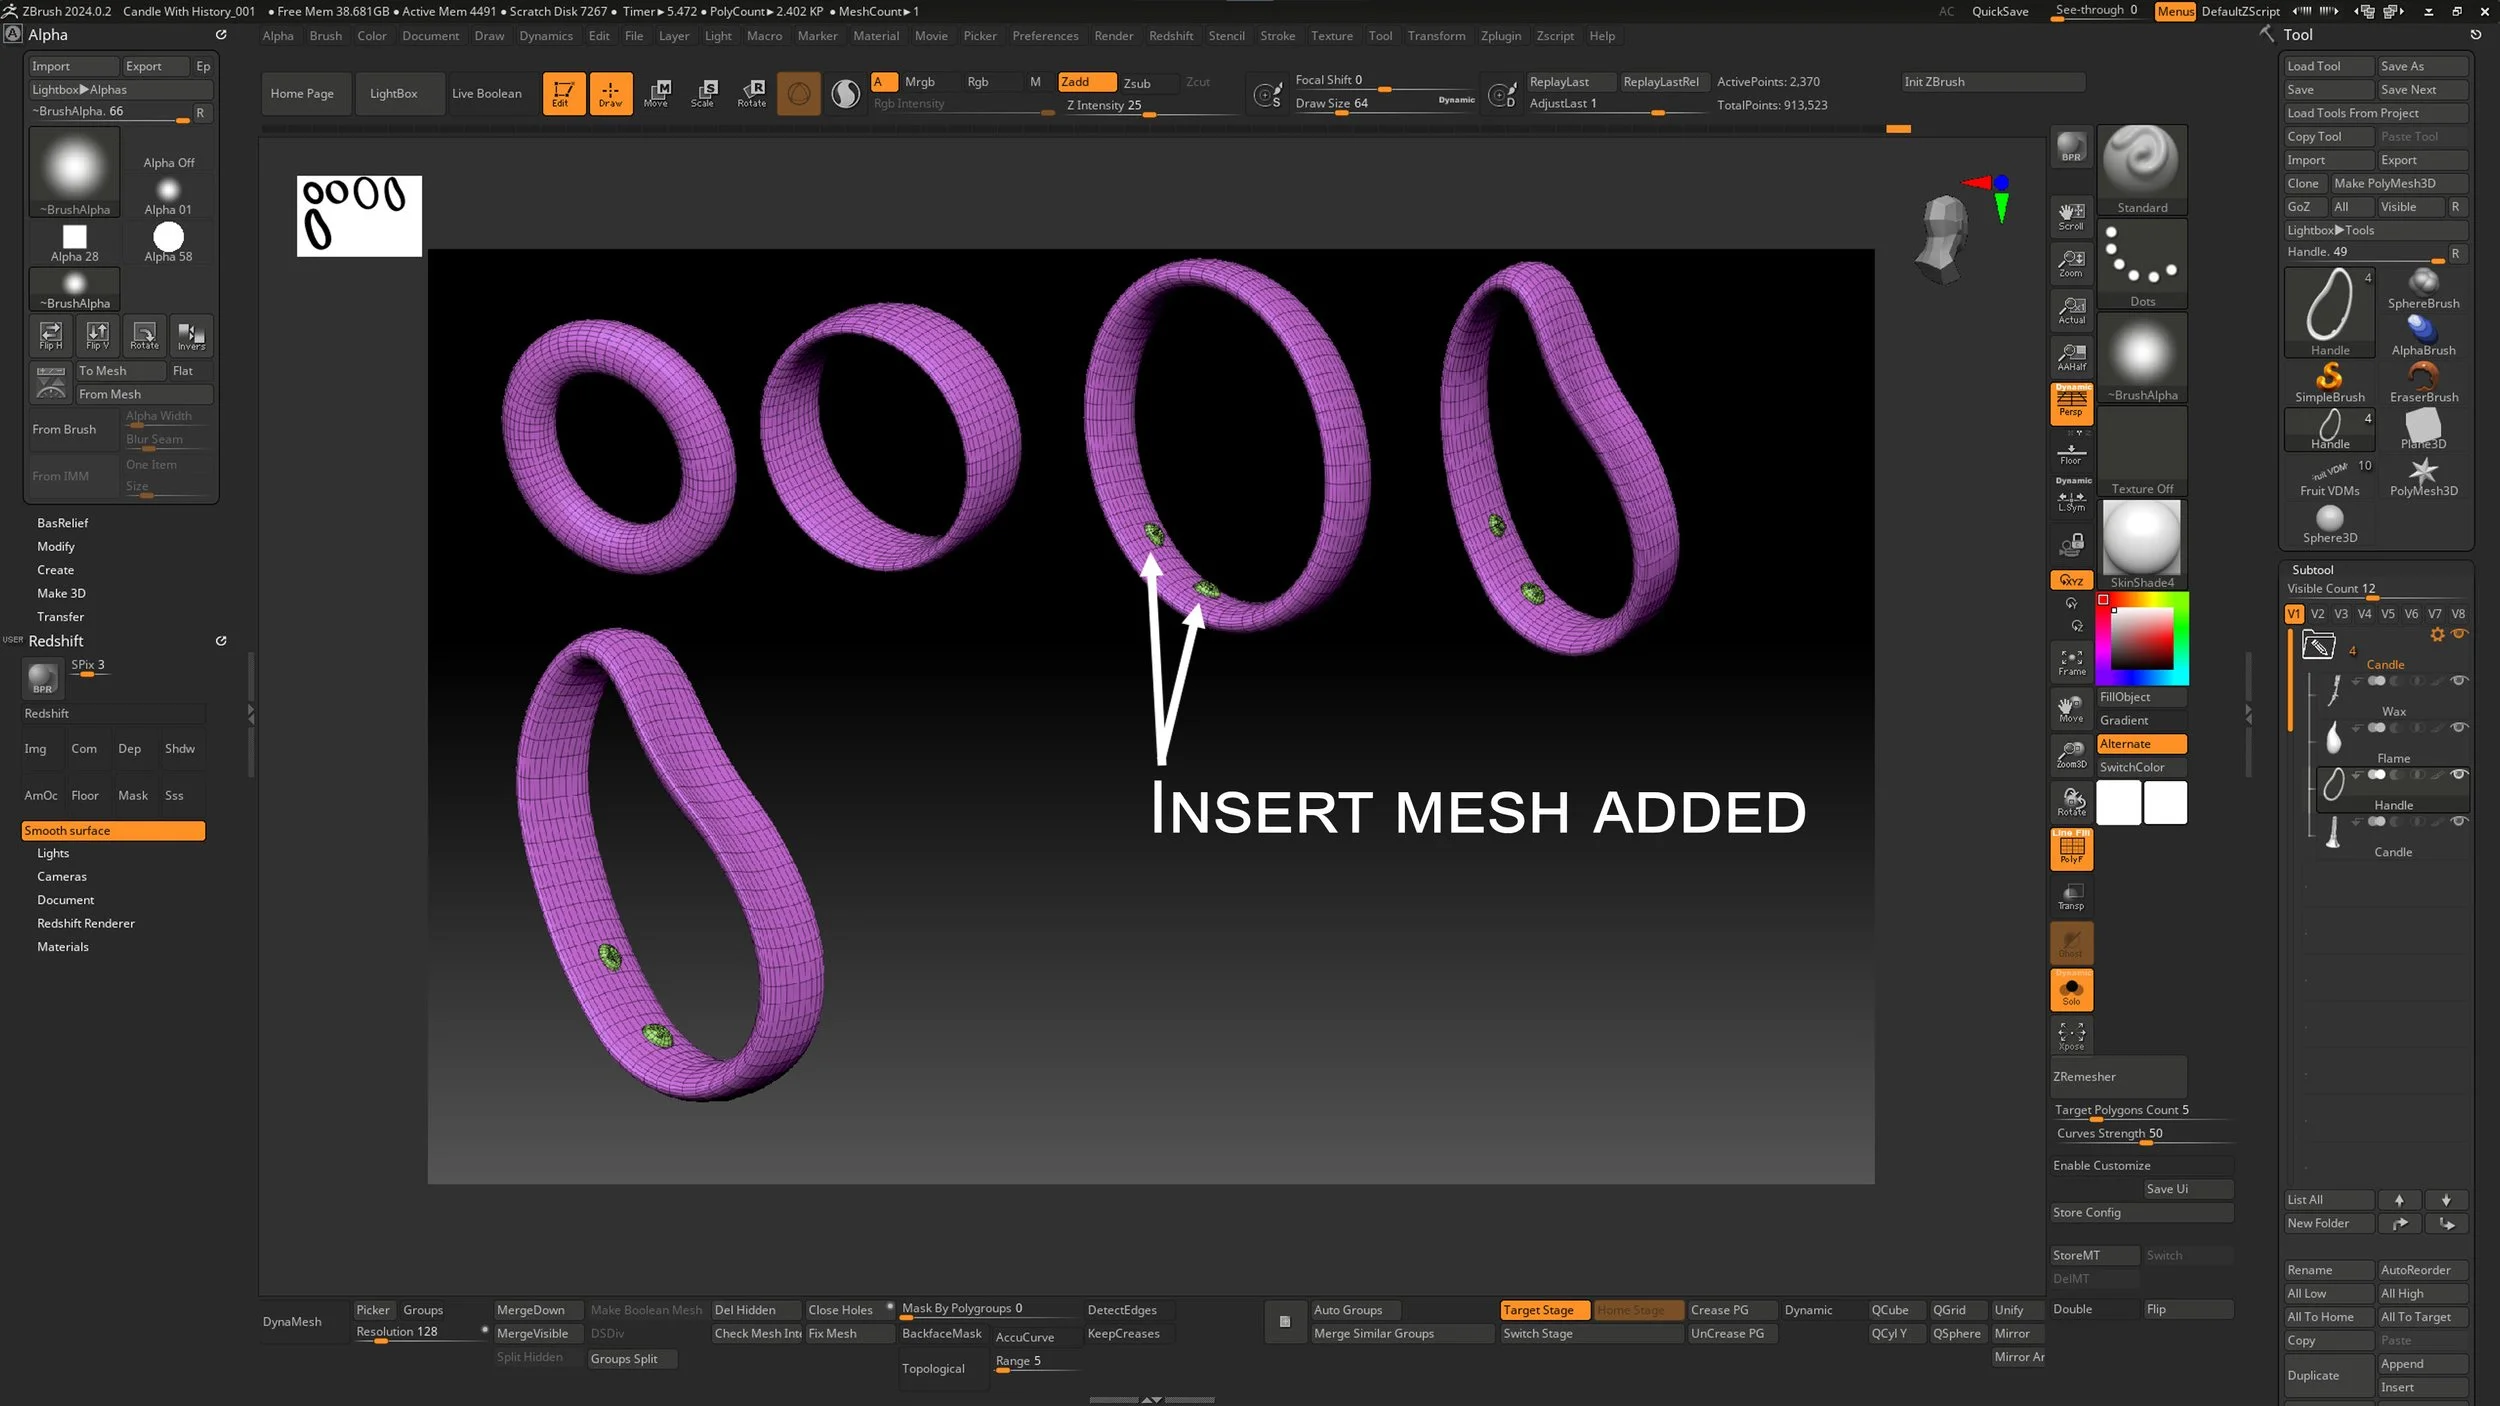Open the Zplugin menu
Screen dimensions: 2500x1406
pos(1500,36)
